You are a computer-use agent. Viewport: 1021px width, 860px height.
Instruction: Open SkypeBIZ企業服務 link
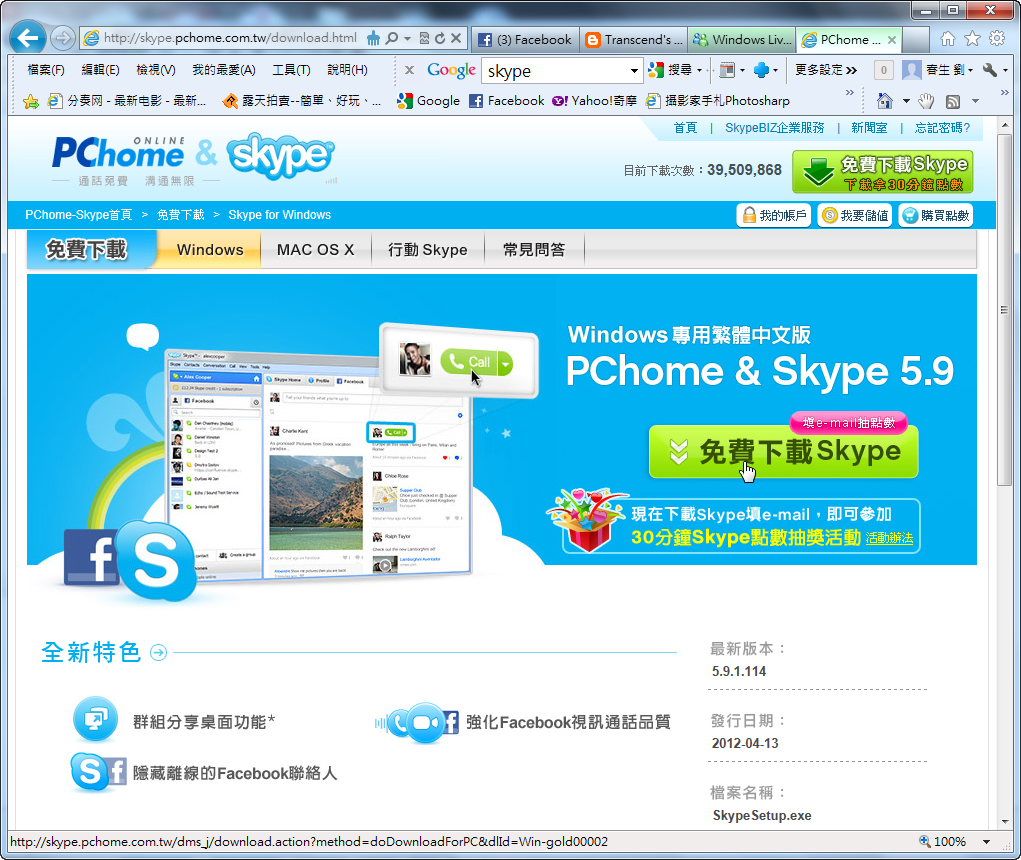774,128
